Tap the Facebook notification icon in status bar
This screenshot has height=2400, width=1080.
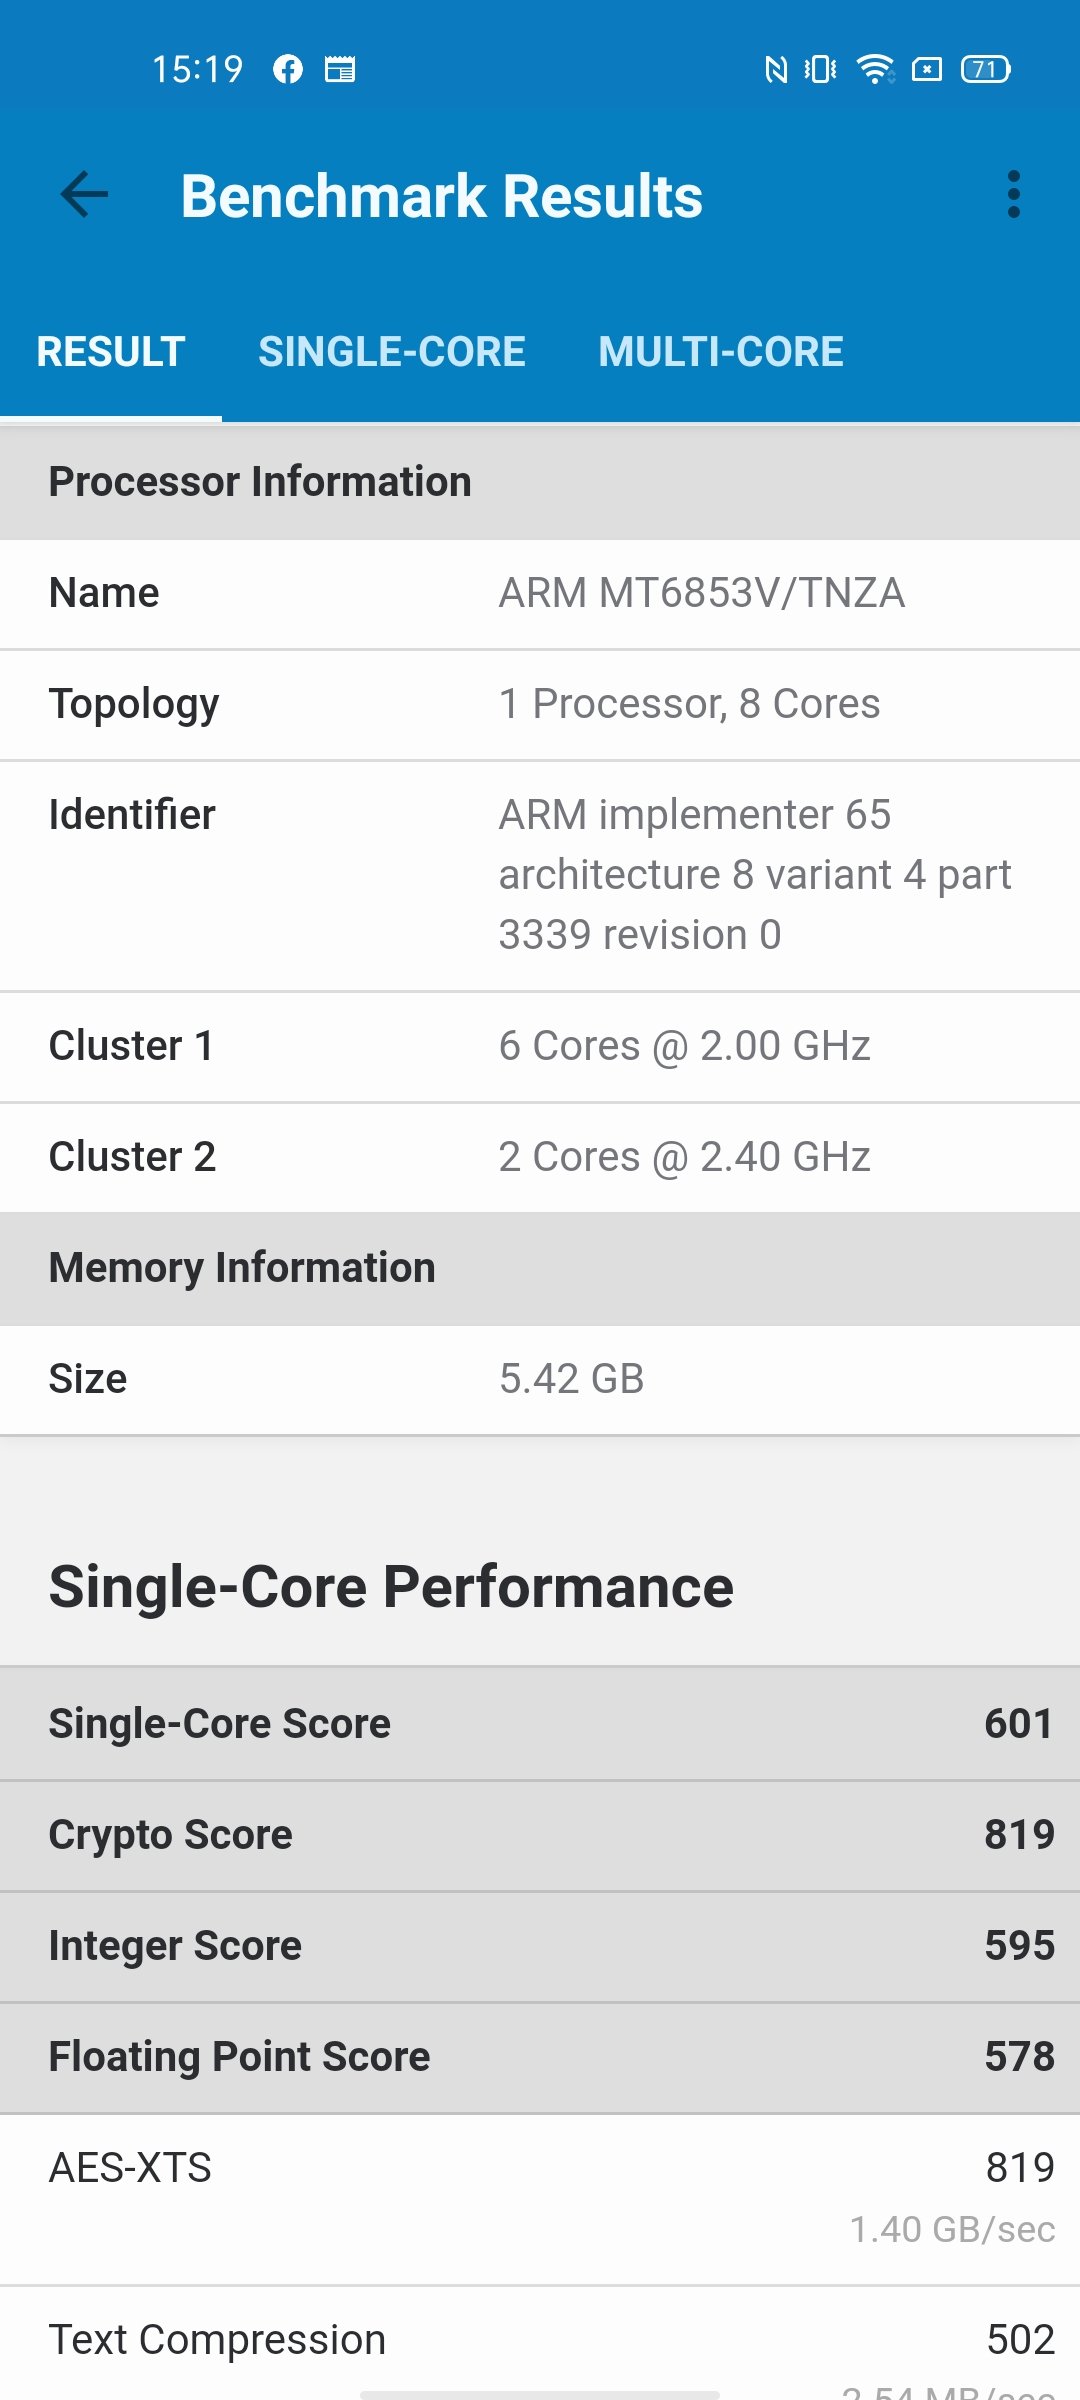pyautogui.click(x=288, y=69)
